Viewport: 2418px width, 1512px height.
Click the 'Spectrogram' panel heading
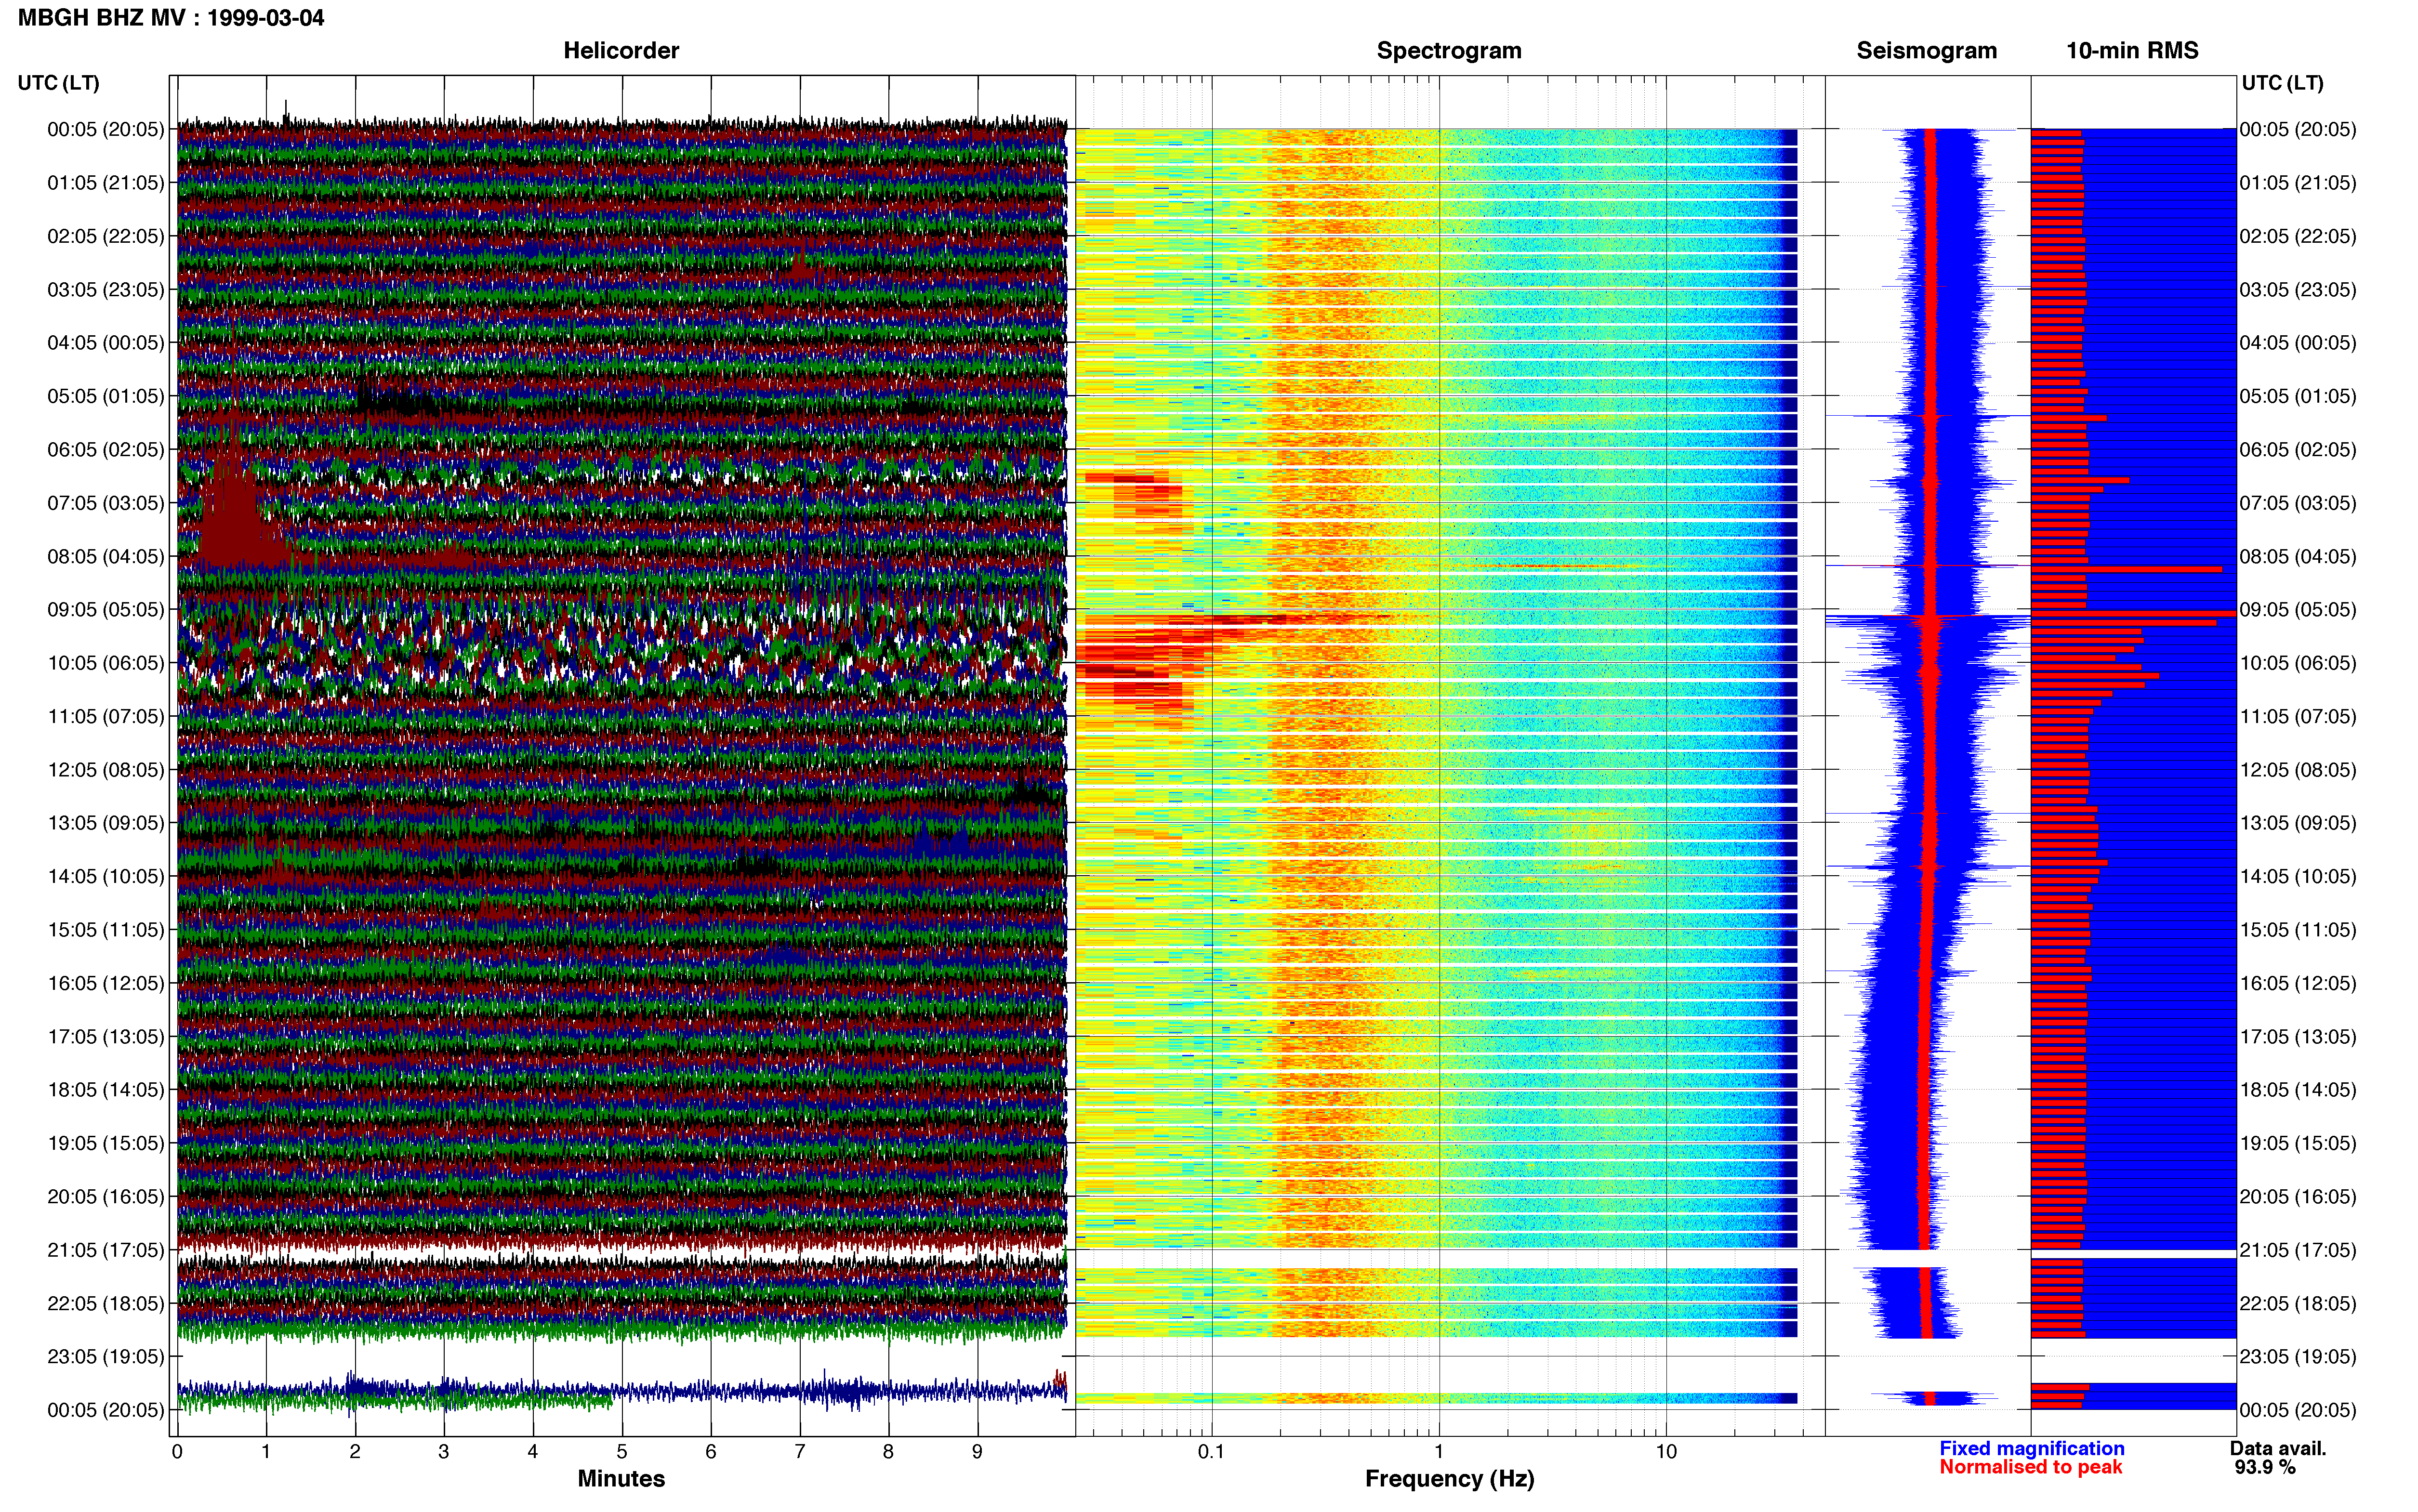tap(1449, 51)
